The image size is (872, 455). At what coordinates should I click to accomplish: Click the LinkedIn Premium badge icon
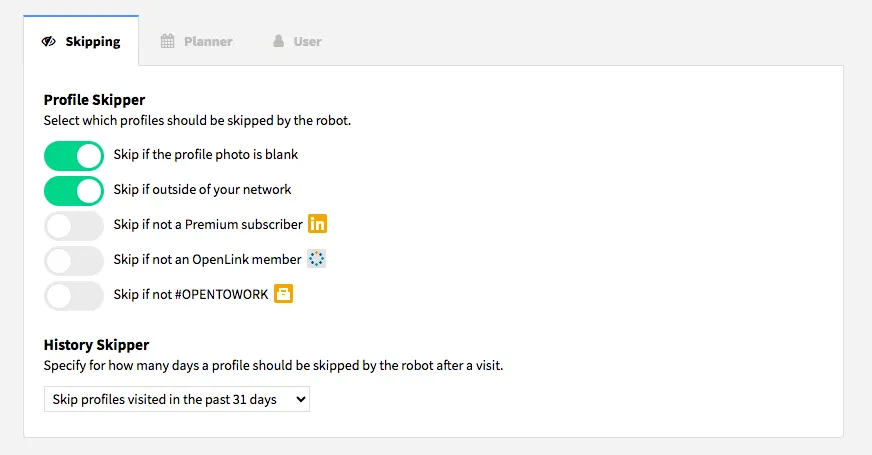[x=318, y=224]
